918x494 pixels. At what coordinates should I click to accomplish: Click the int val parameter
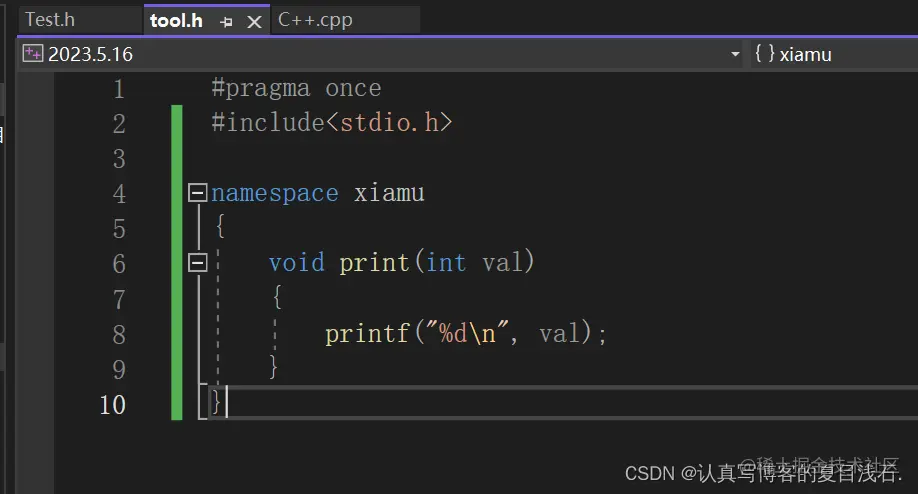[475, 262]
